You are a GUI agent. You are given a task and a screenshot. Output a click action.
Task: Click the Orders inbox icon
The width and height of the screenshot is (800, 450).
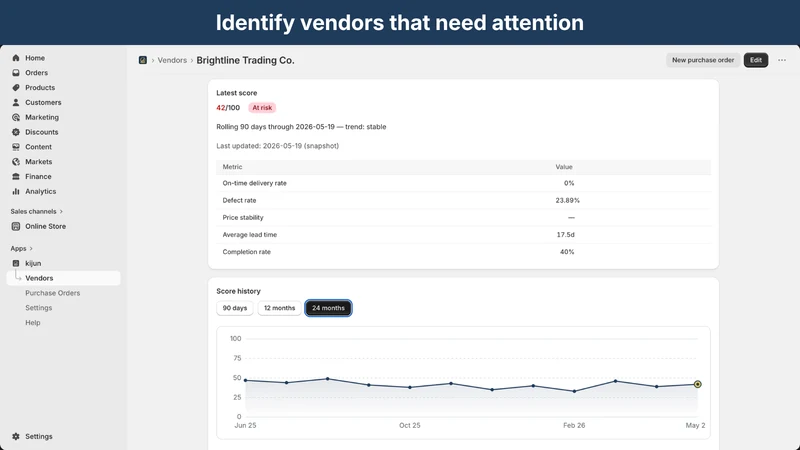(16, 73)
